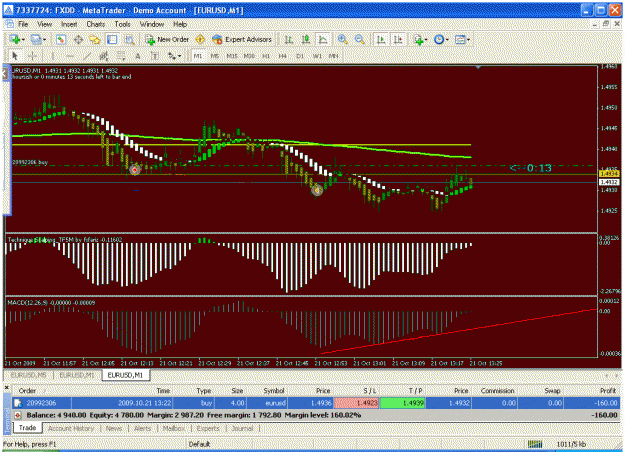Switch to H1 timeframe
This screenshot has width=625, height=452.
[x=266, y=56]
